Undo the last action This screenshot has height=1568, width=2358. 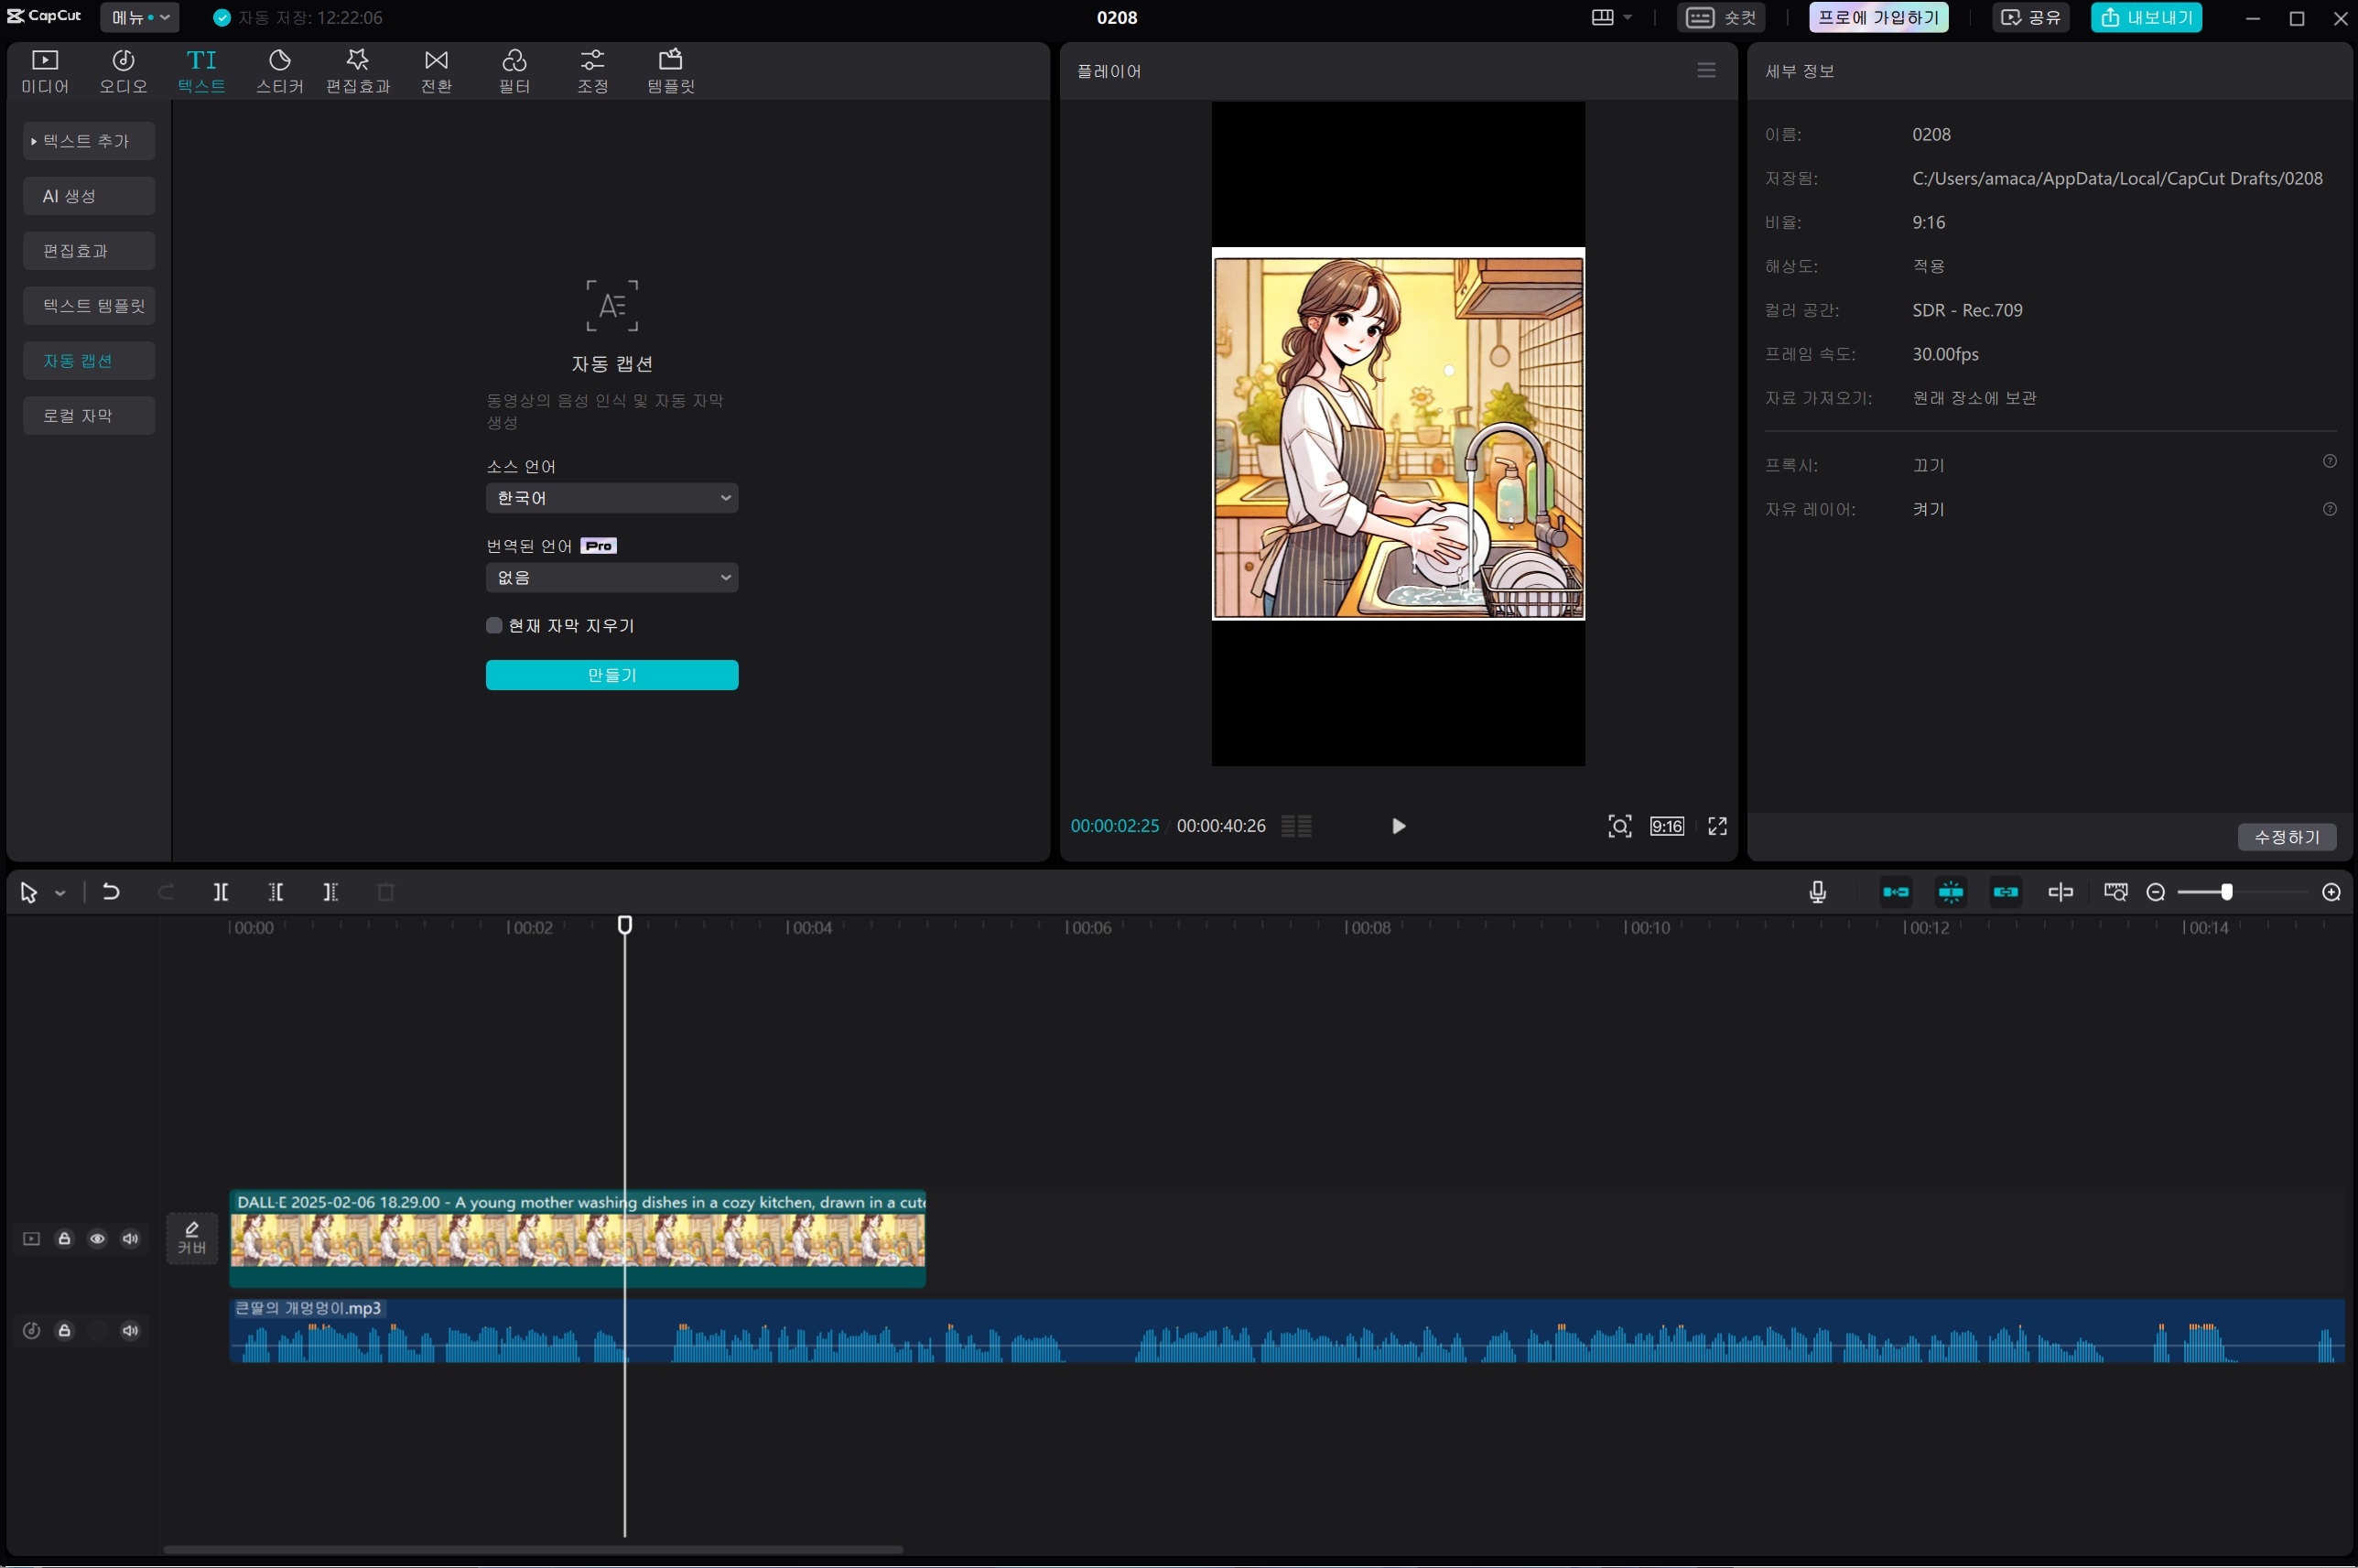click(x=111, y=892)
